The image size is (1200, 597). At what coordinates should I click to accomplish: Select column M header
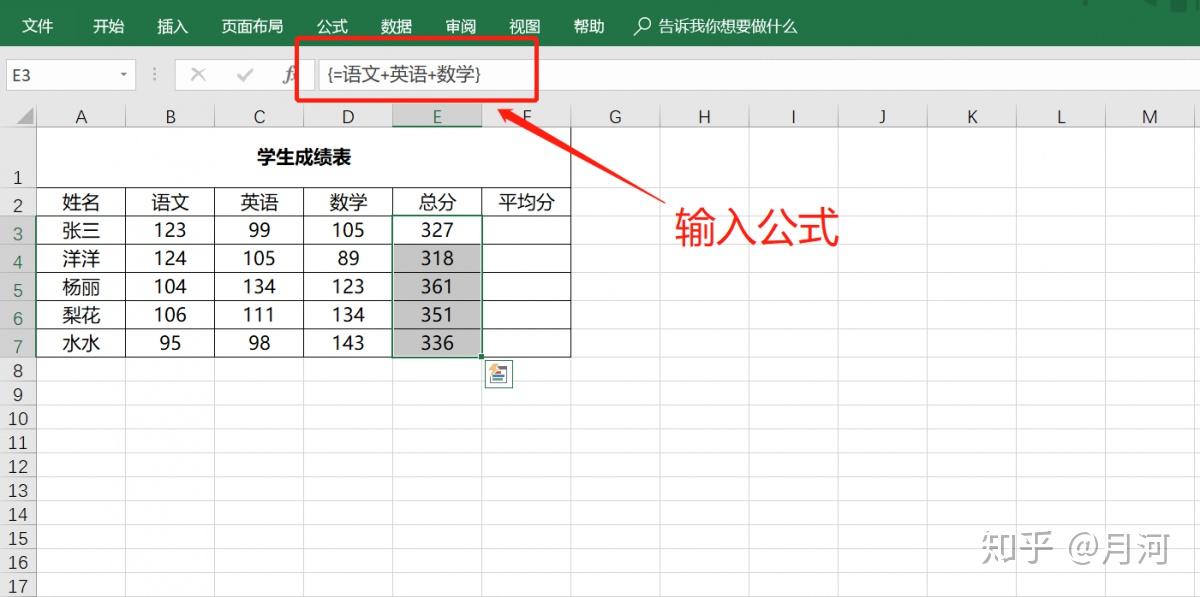[1150, 117]
